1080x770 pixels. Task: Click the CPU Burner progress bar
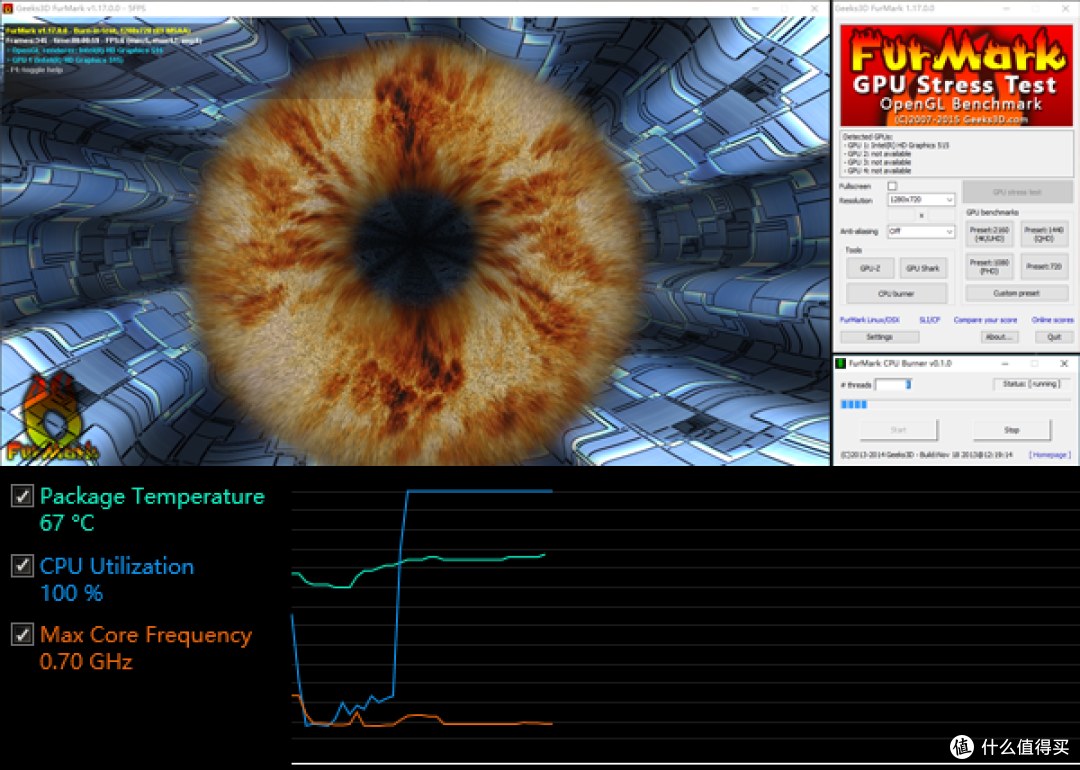point(956,404)
